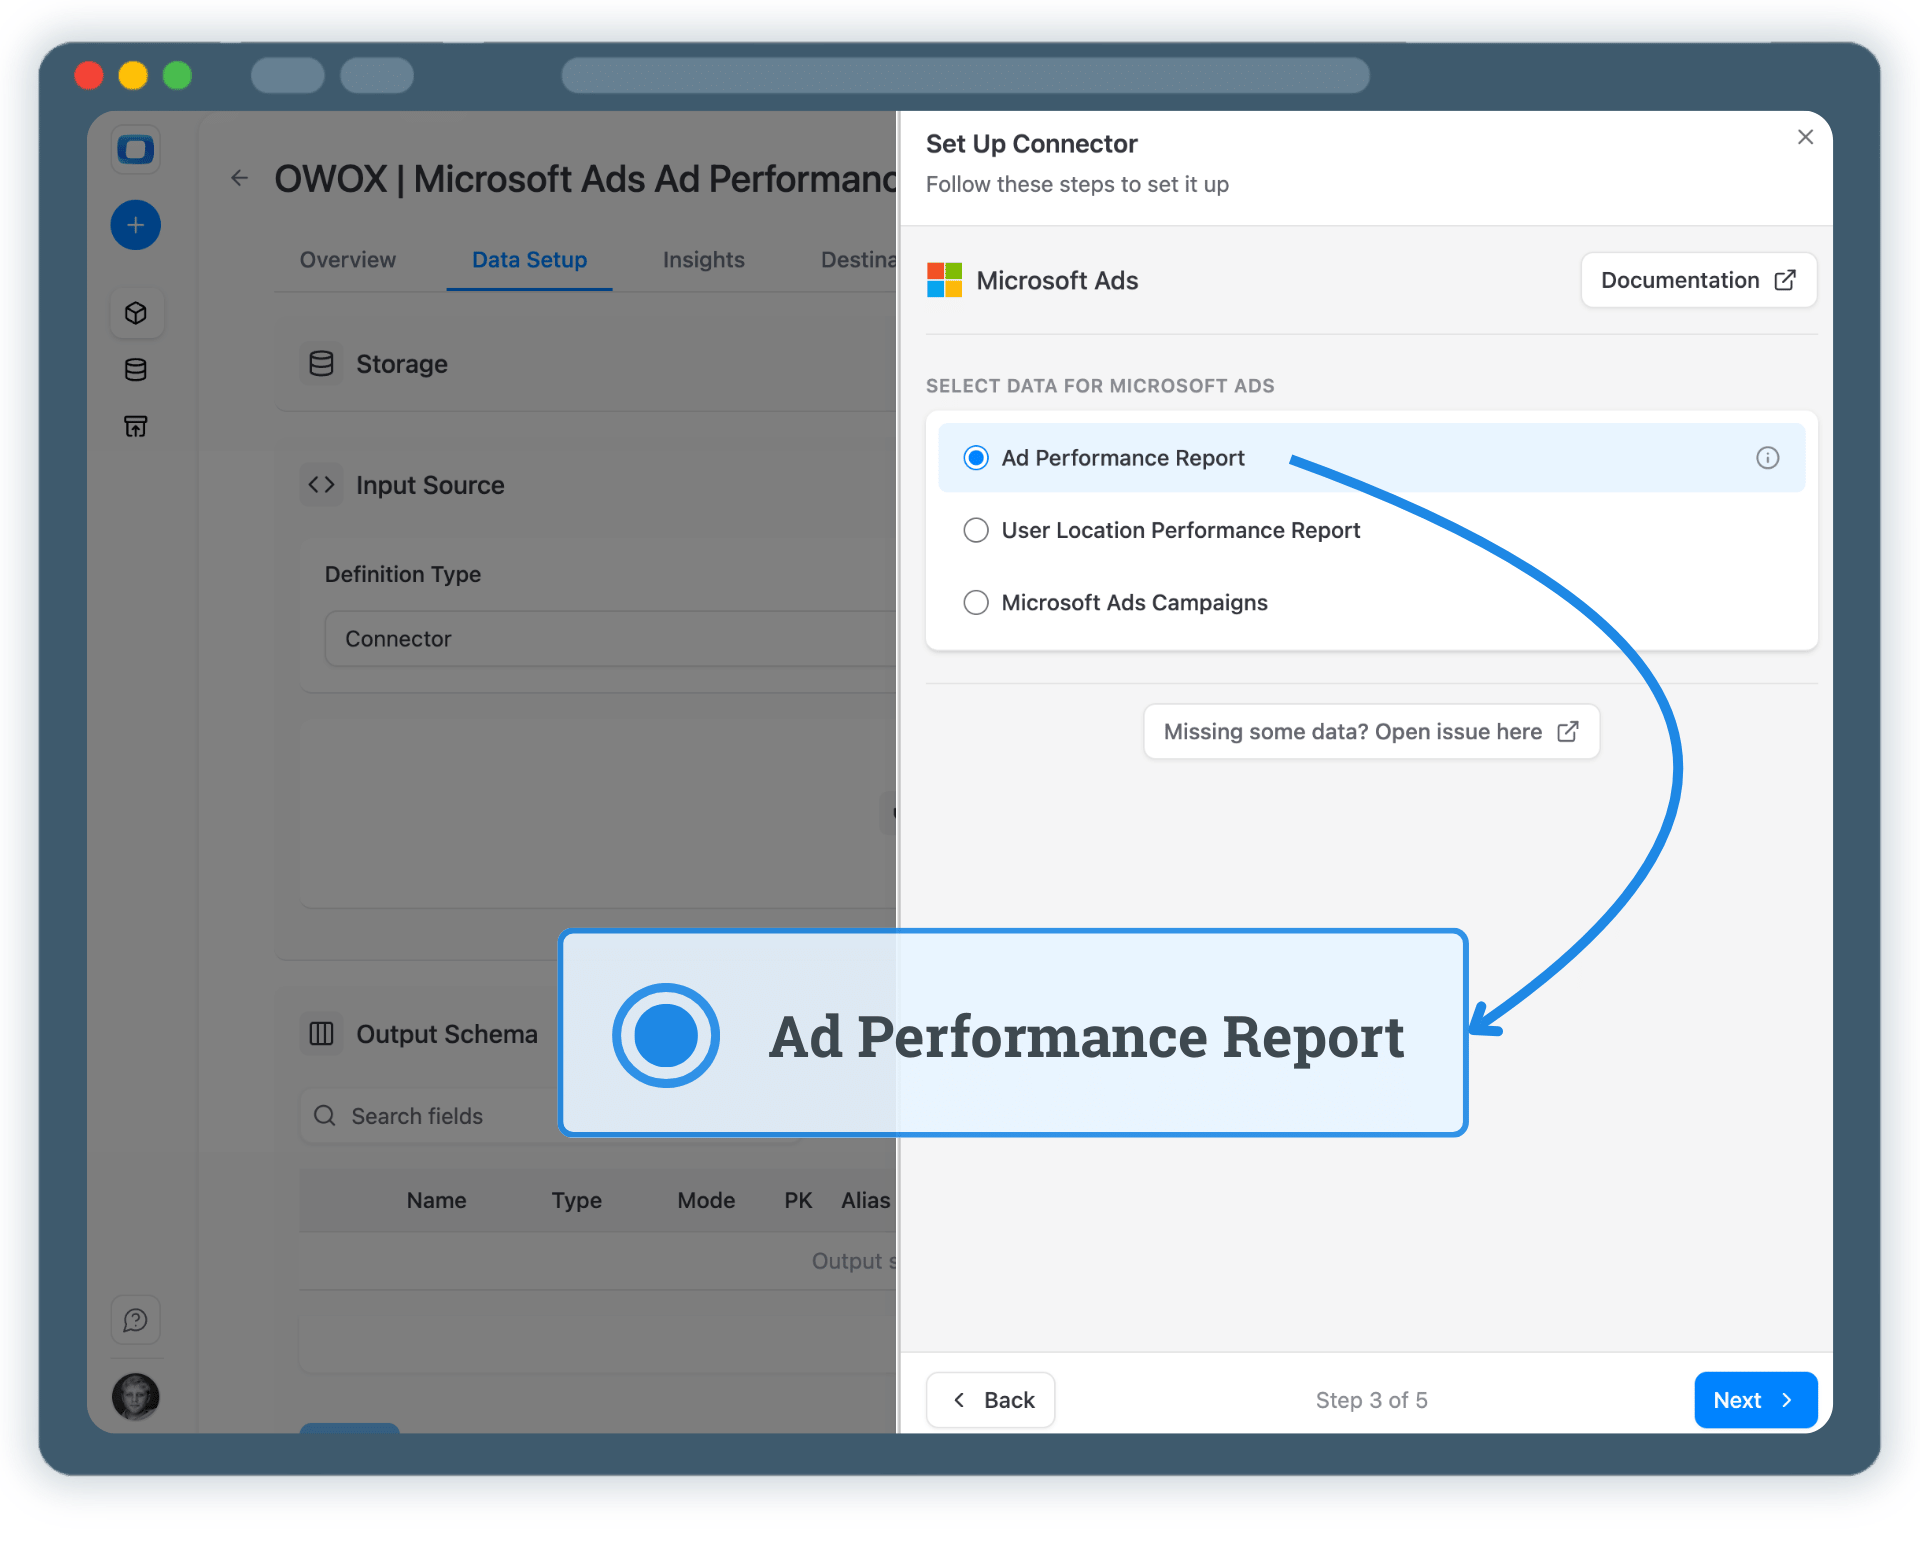Open the Microsoft Ads Documentation link
Screen dimensions: 1920x1562
(1697, 280)
